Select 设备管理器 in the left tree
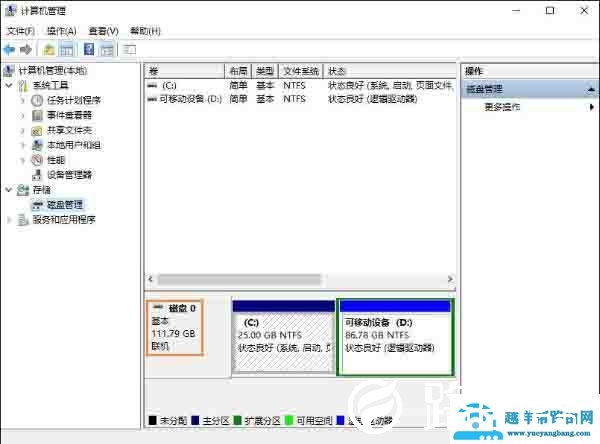Viewport: 600px width, 444px height. (x=69, y=175)
